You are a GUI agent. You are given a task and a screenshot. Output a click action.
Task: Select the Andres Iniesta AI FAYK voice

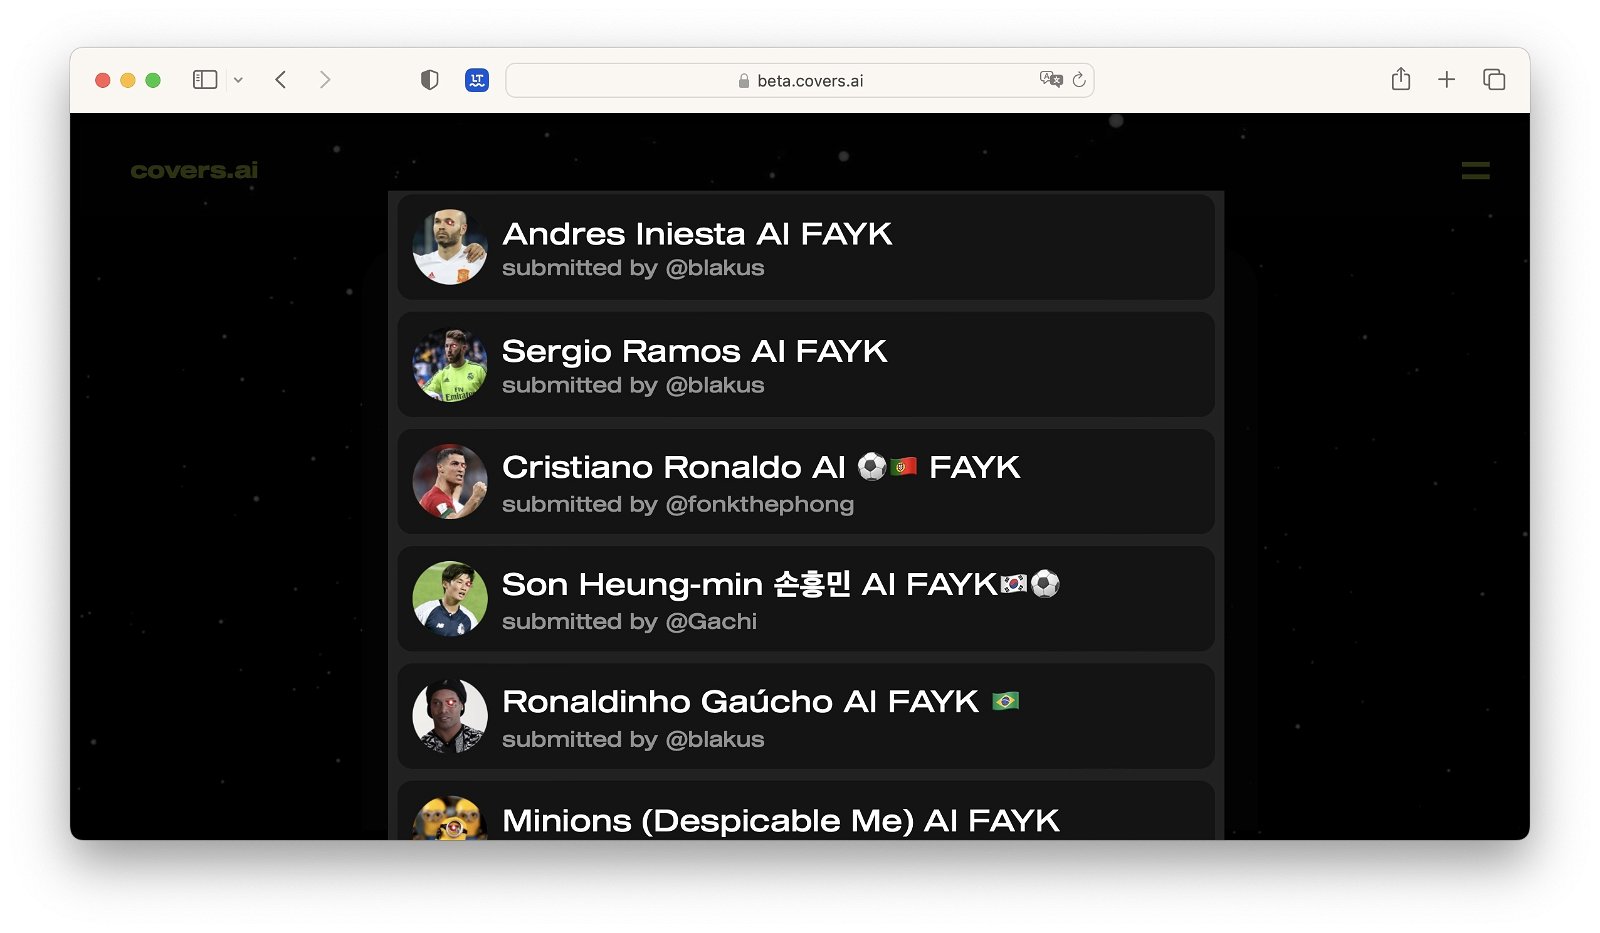[x=806, y=247]
